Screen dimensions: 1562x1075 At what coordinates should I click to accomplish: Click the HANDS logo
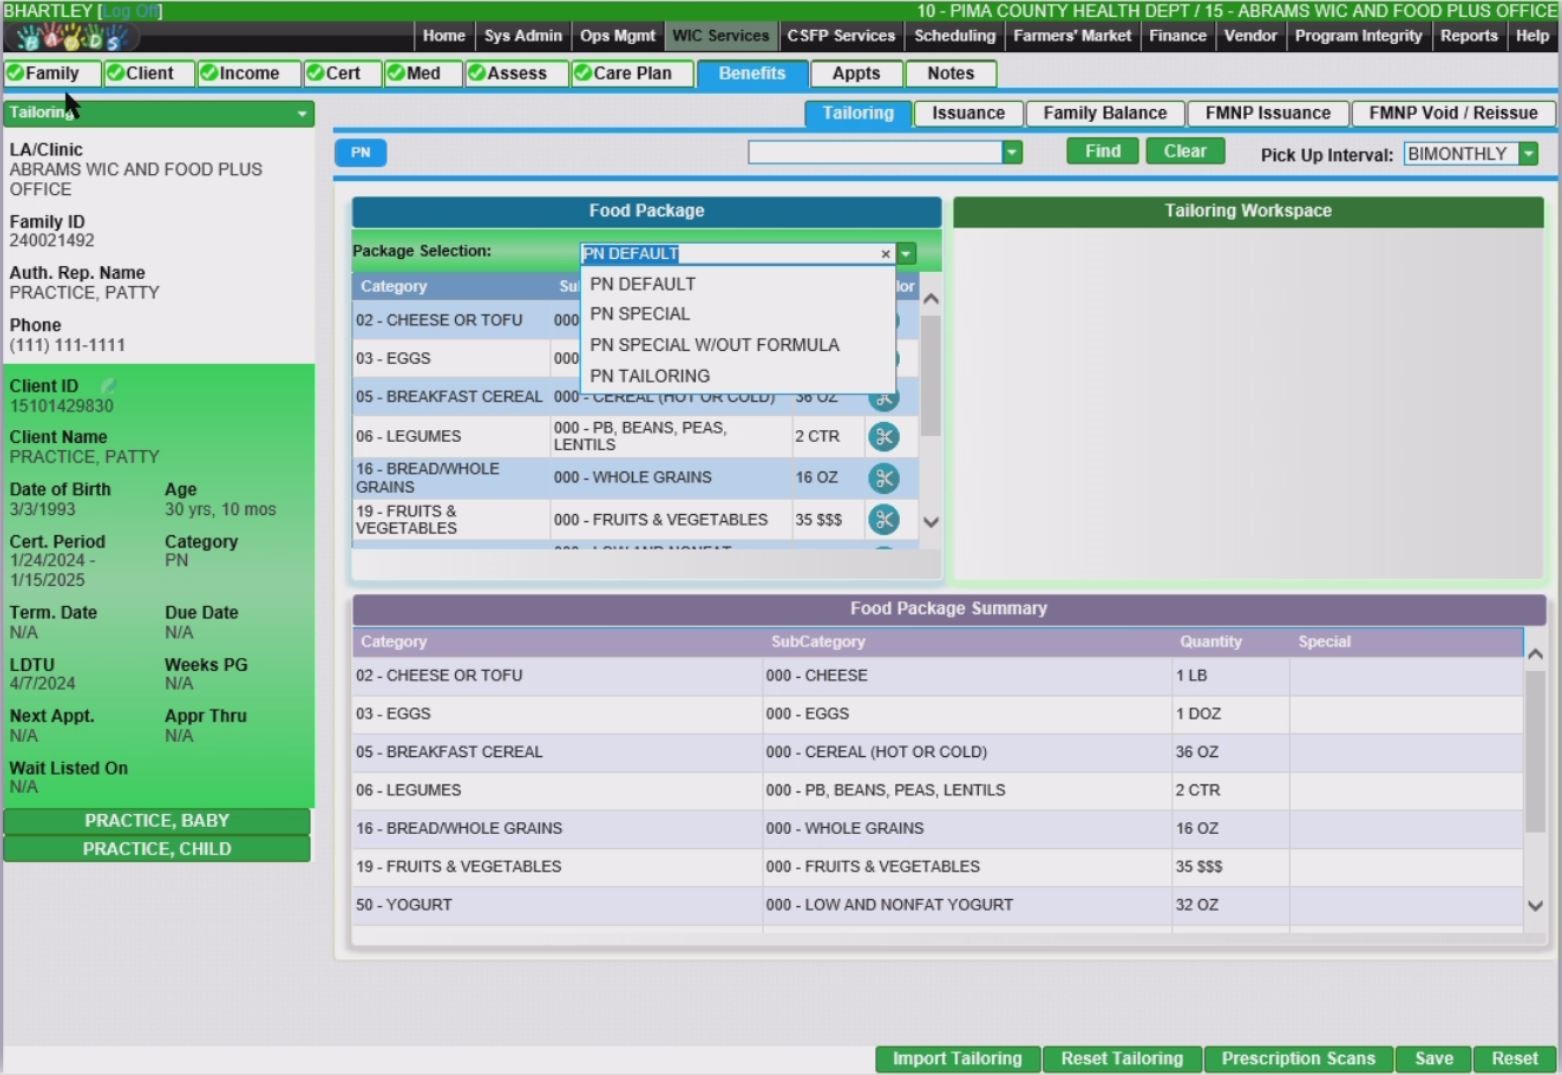(73, 38)
